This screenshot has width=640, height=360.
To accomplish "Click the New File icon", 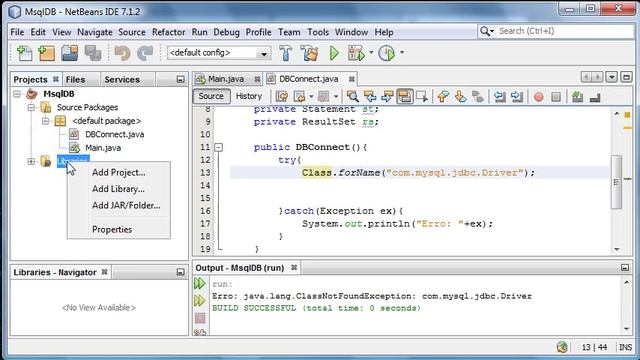I will tap(24, 53).
